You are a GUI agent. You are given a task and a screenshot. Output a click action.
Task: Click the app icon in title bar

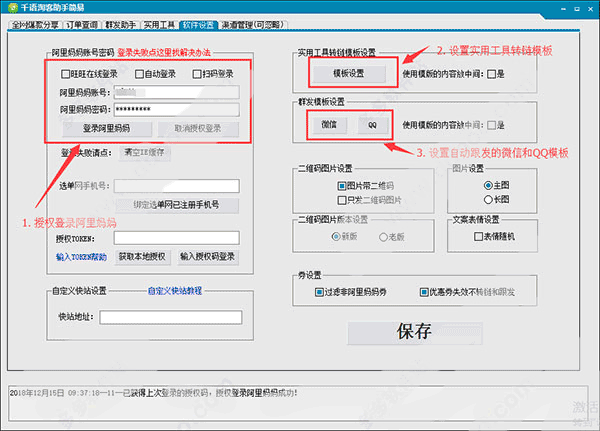pyautogui.click(x=13, y=8)
